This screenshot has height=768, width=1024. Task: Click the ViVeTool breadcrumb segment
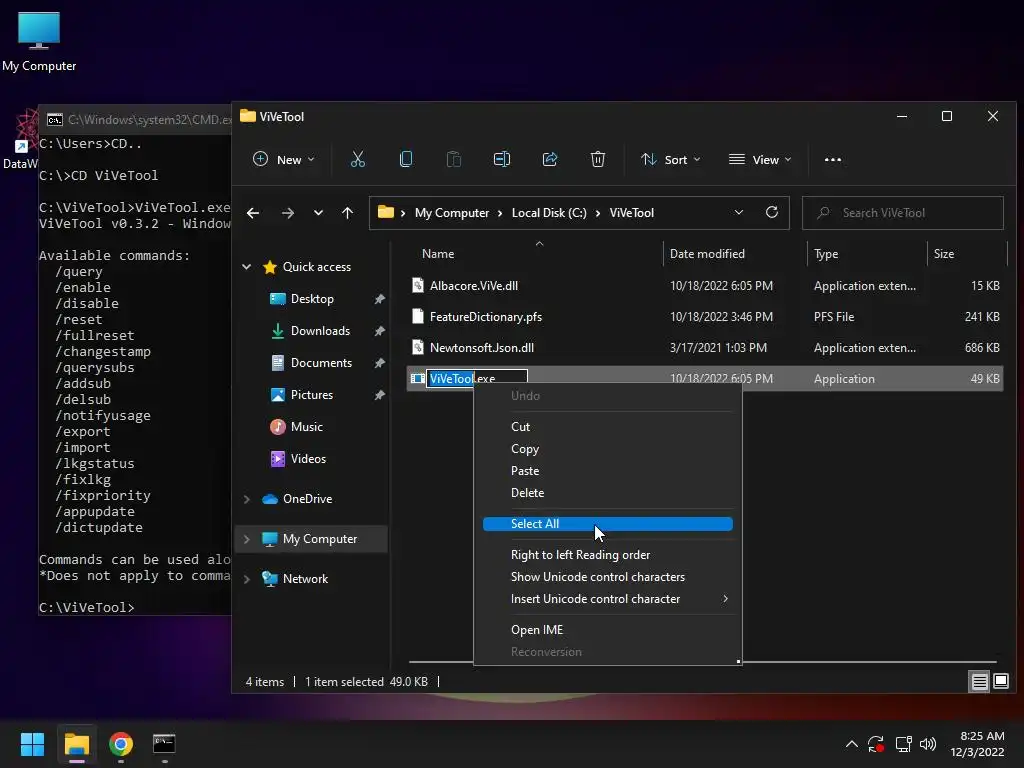(x=632, y=213)
